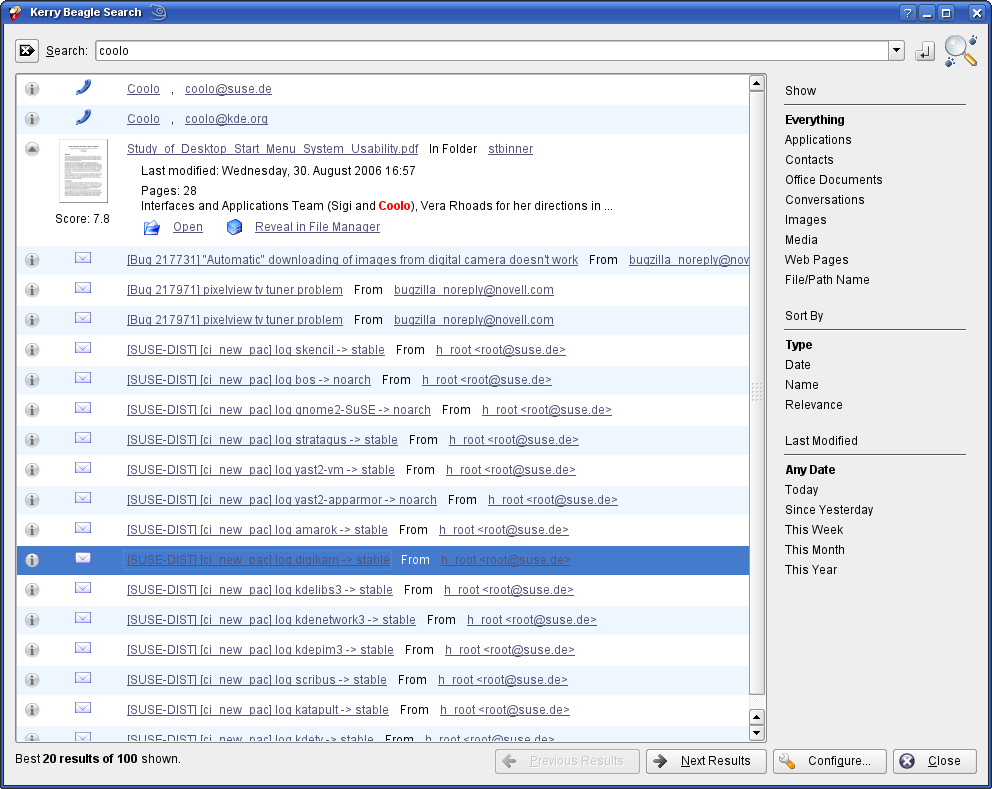
Task: Click the Next Results button
Action: 706,761
